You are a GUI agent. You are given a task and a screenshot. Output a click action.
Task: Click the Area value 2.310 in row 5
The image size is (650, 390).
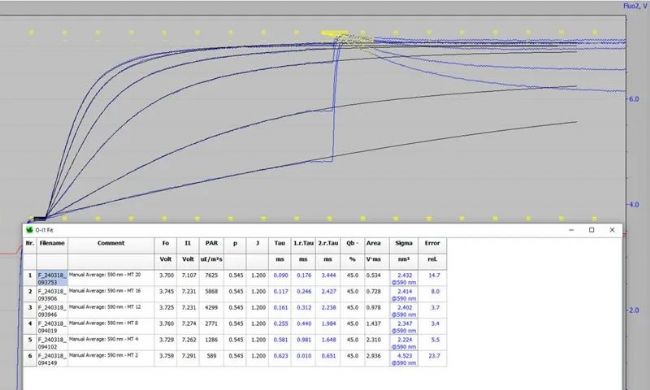pos(374,339)
